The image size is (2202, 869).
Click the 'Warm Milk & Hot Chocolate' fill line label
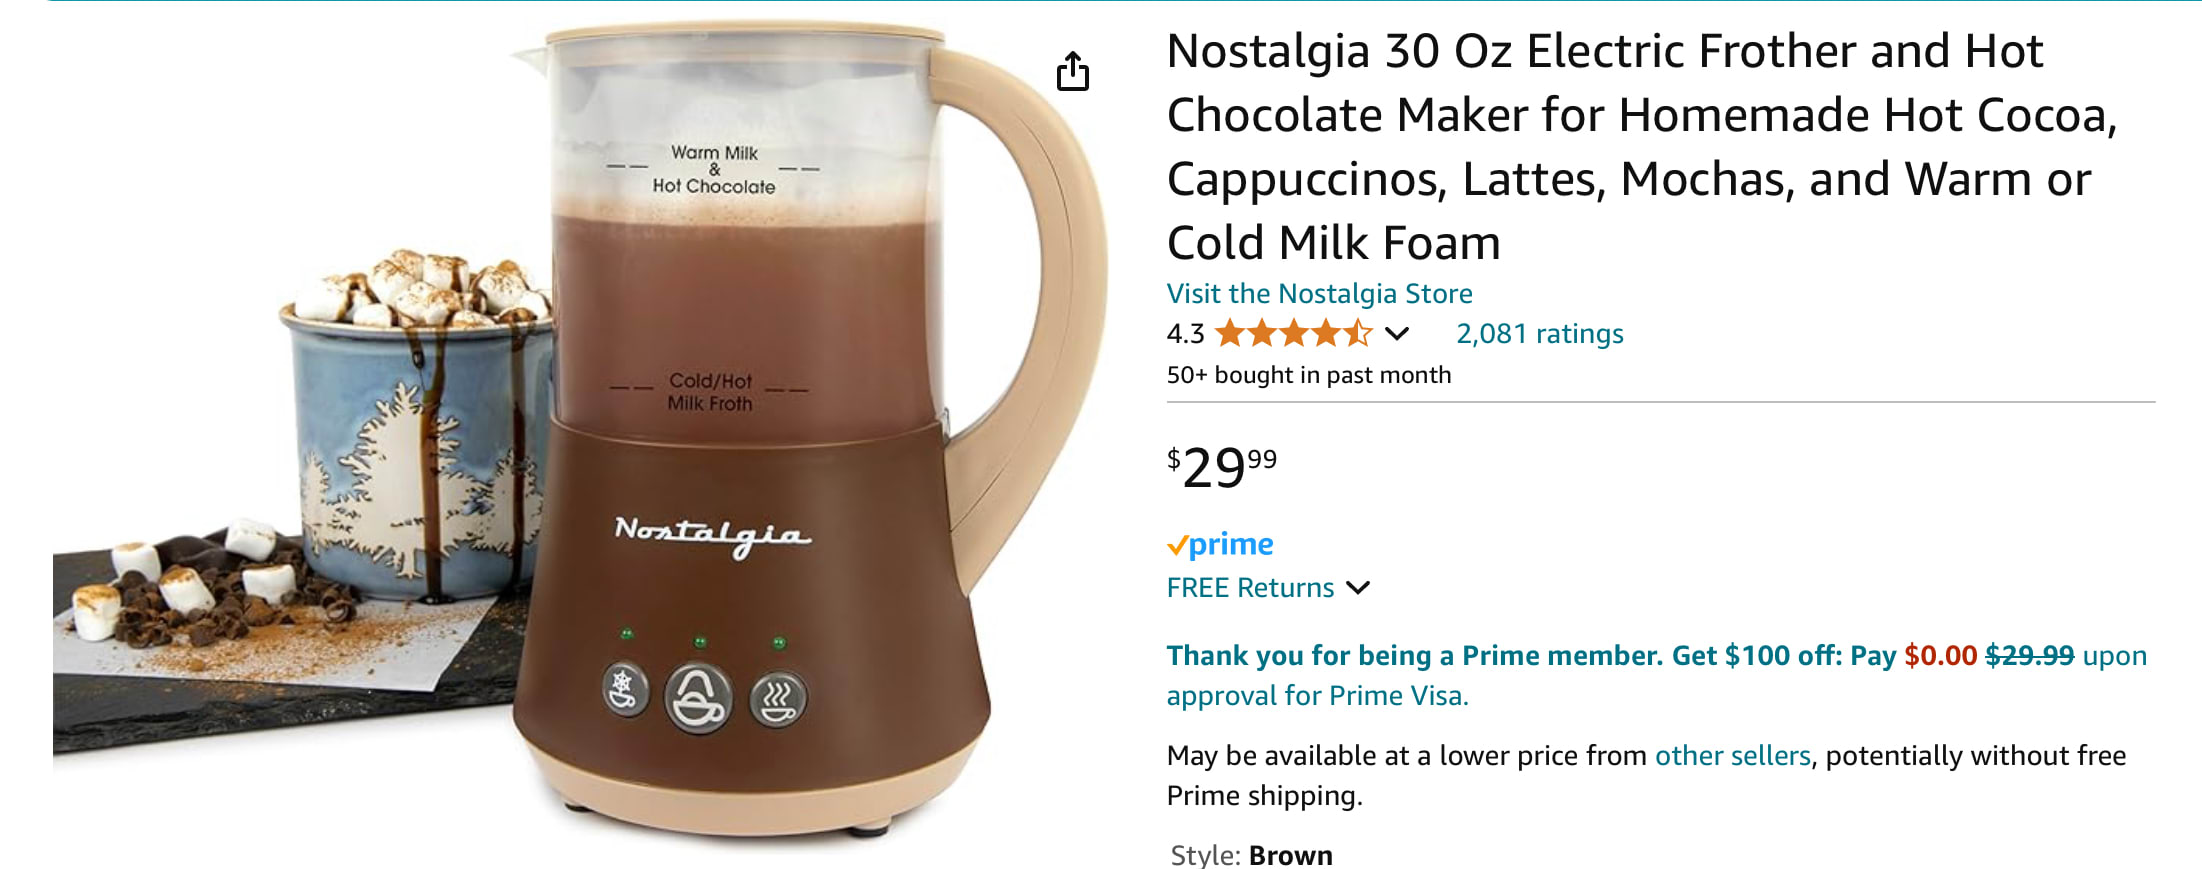click(x=714, y=169)
